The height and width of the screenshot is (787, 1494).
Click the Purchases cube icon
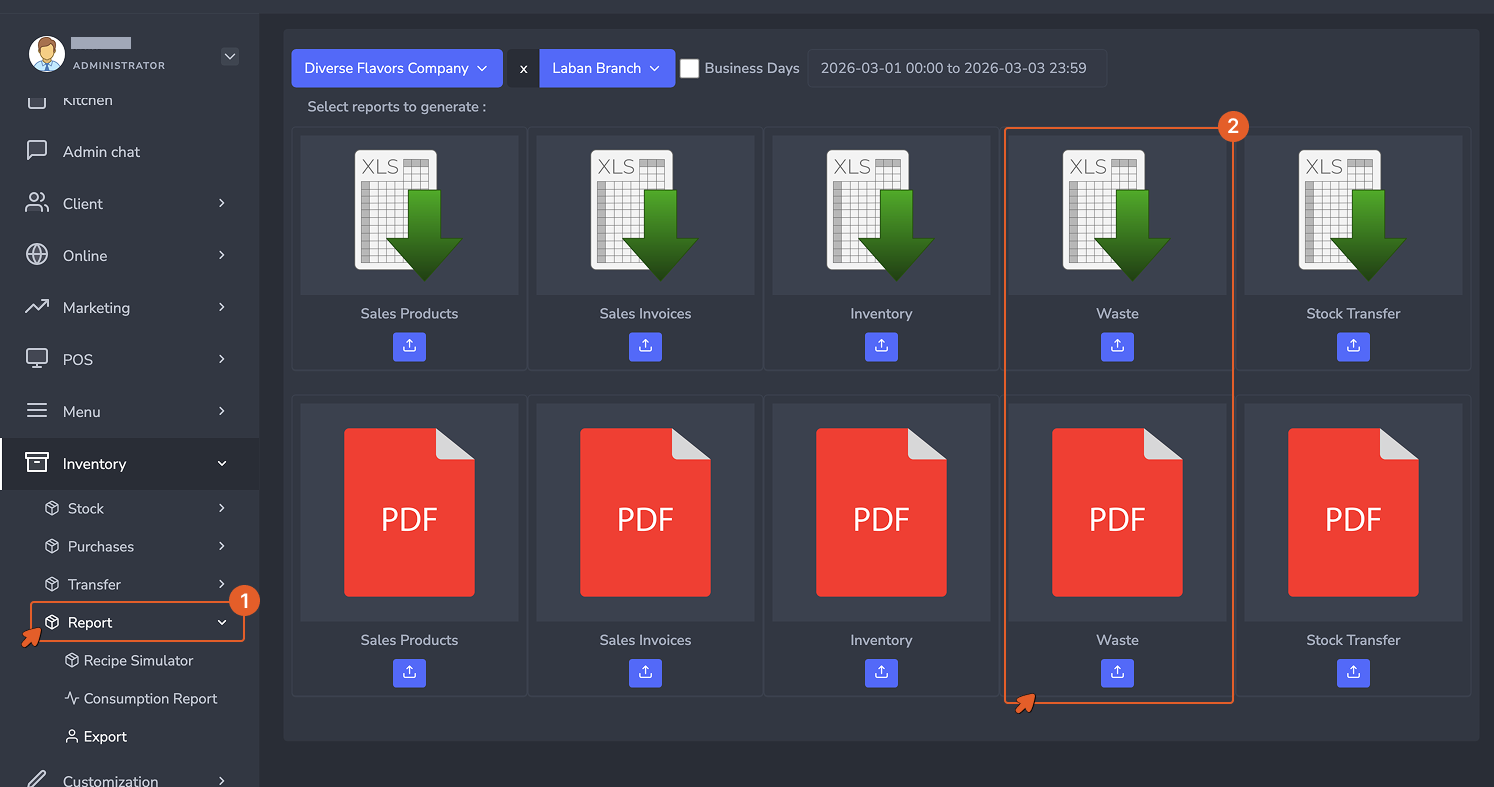pos(52,546)
